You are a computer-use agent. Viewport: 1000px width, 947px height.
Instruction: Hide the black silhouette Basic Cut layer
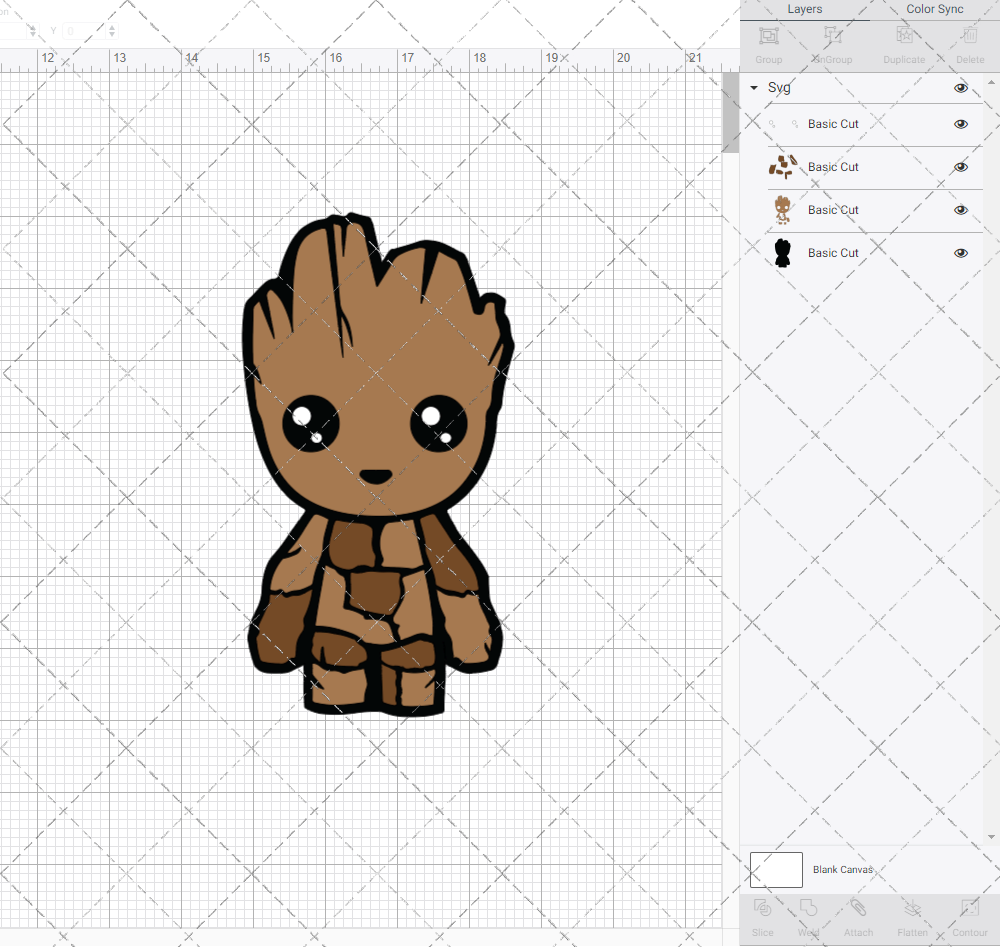[x=960, y=253]
